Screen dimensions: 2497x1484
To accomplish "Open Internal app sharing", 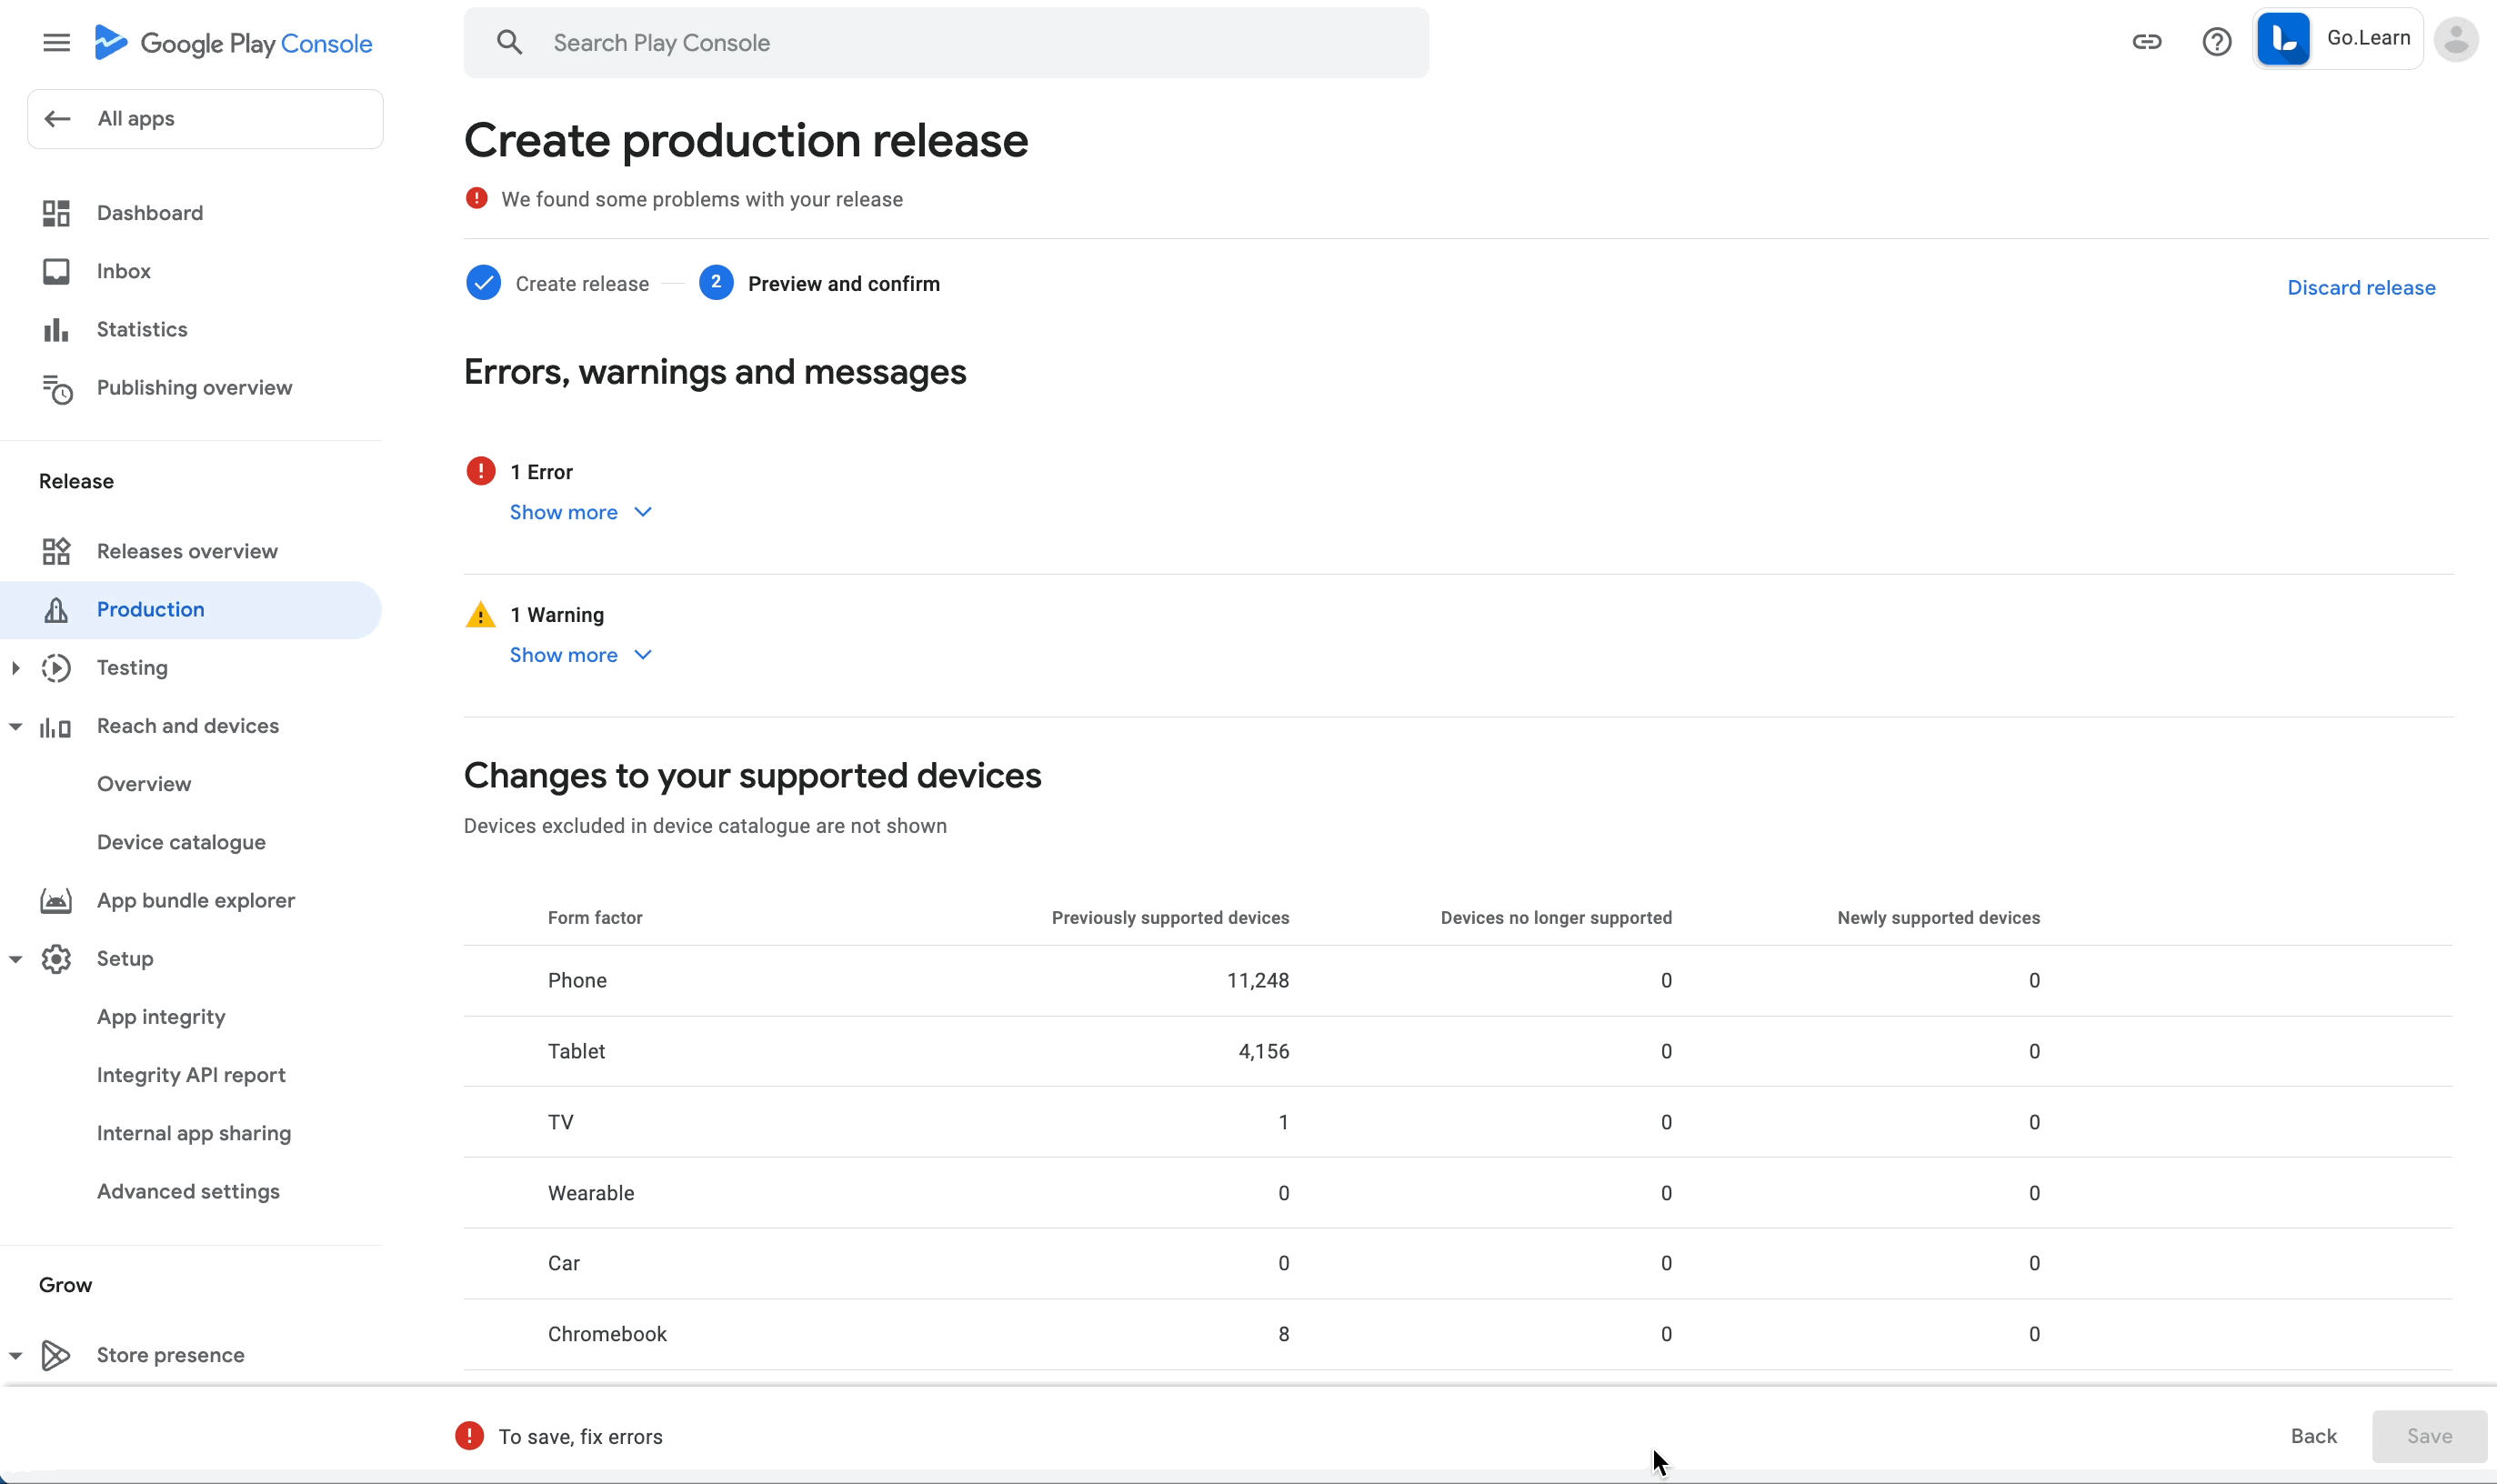I will (194, 1133).
